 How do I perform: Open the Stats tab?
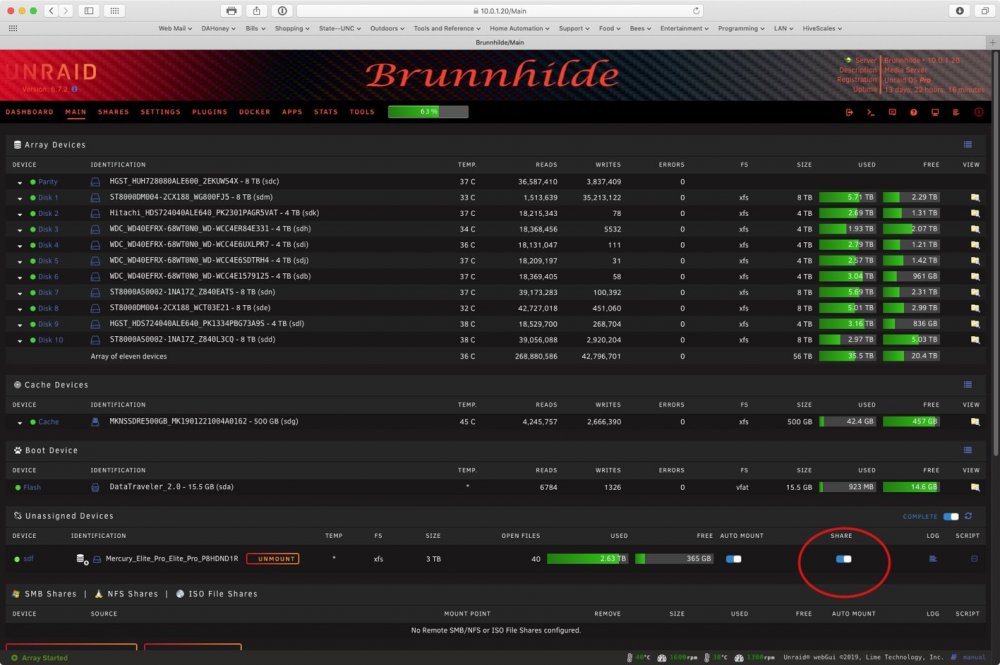click(325, 112)
